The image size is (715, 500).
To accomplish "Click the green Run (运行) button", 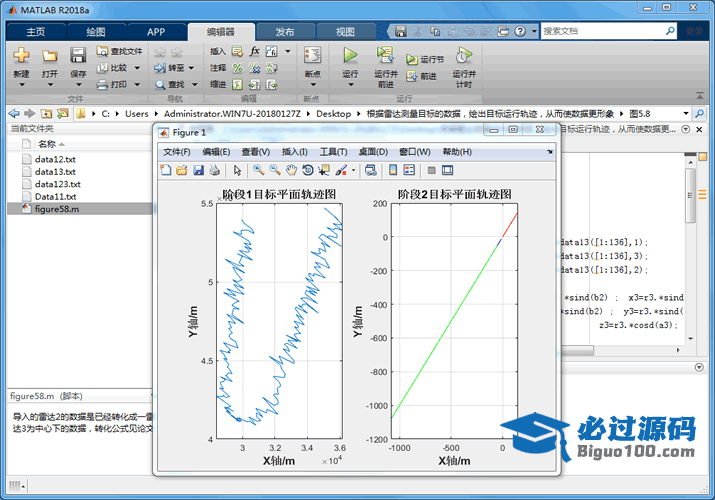I will 350,55.
